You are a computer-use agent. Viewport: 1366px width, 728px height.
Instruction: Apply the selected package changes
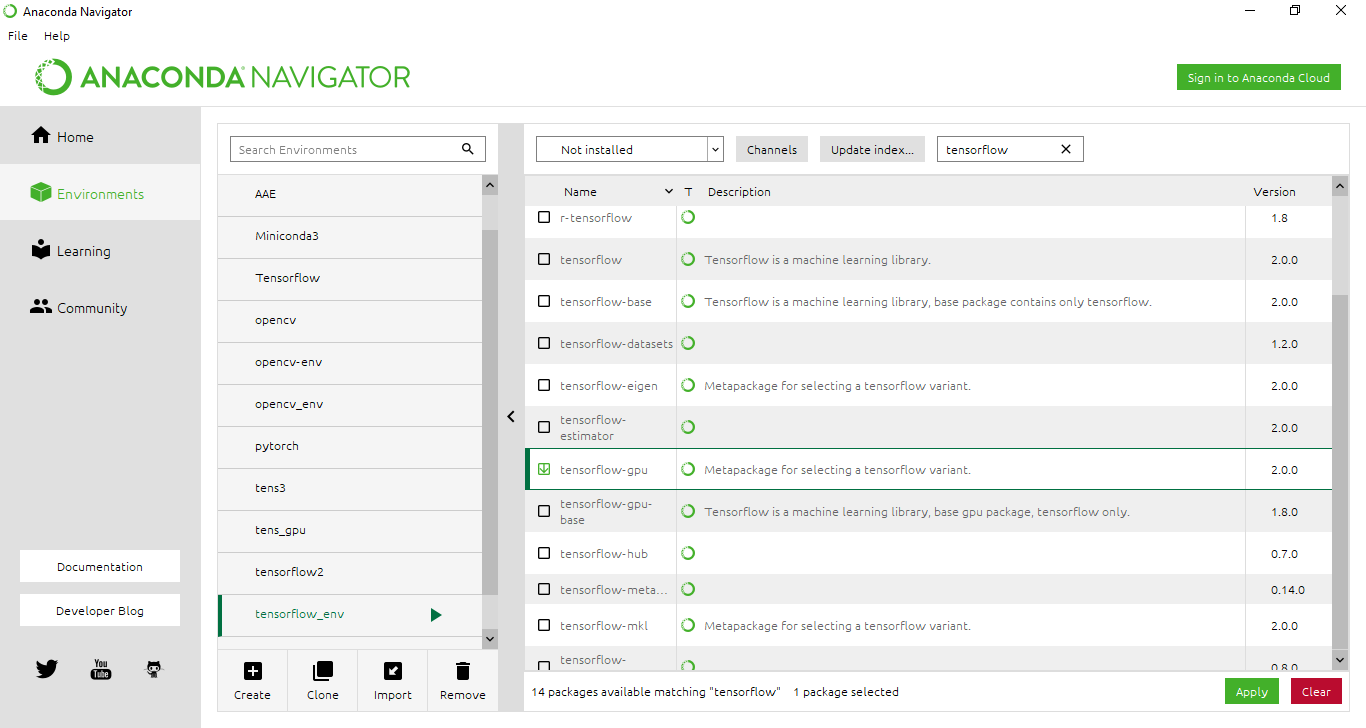click(1251, 691)
